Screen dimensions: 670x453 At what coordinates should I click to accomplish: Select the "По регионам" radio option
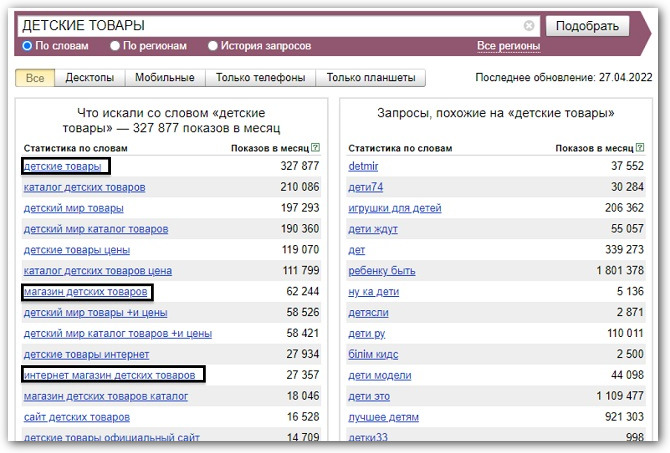[116, 46]
